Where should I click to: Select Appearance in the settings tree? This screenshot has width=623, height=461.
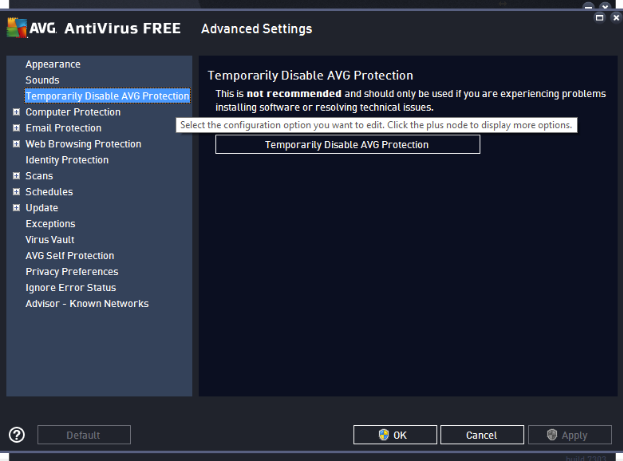(53, 64)
